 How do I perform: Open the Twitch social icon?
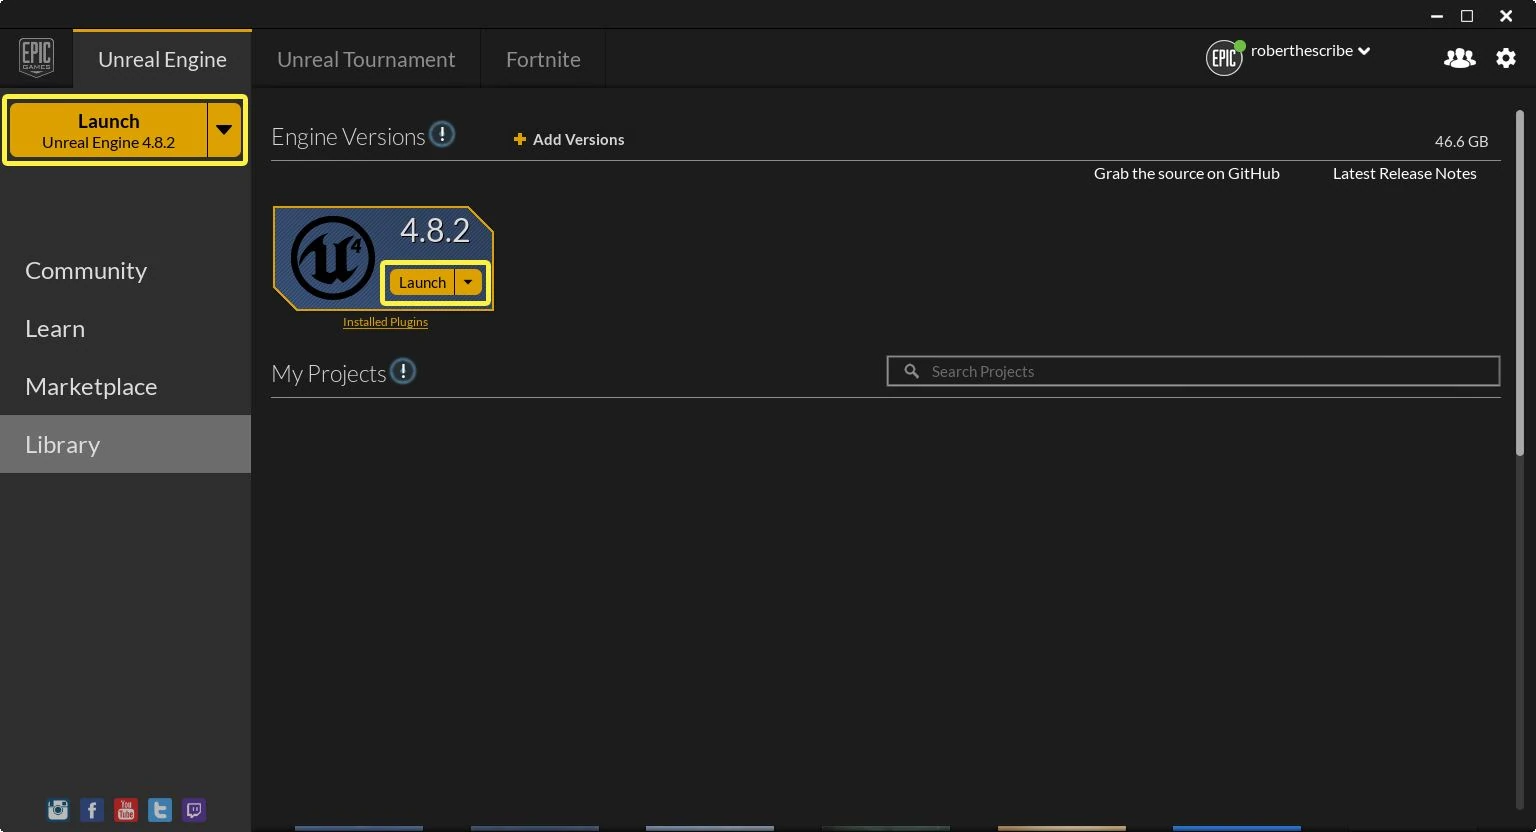(194, 810)
